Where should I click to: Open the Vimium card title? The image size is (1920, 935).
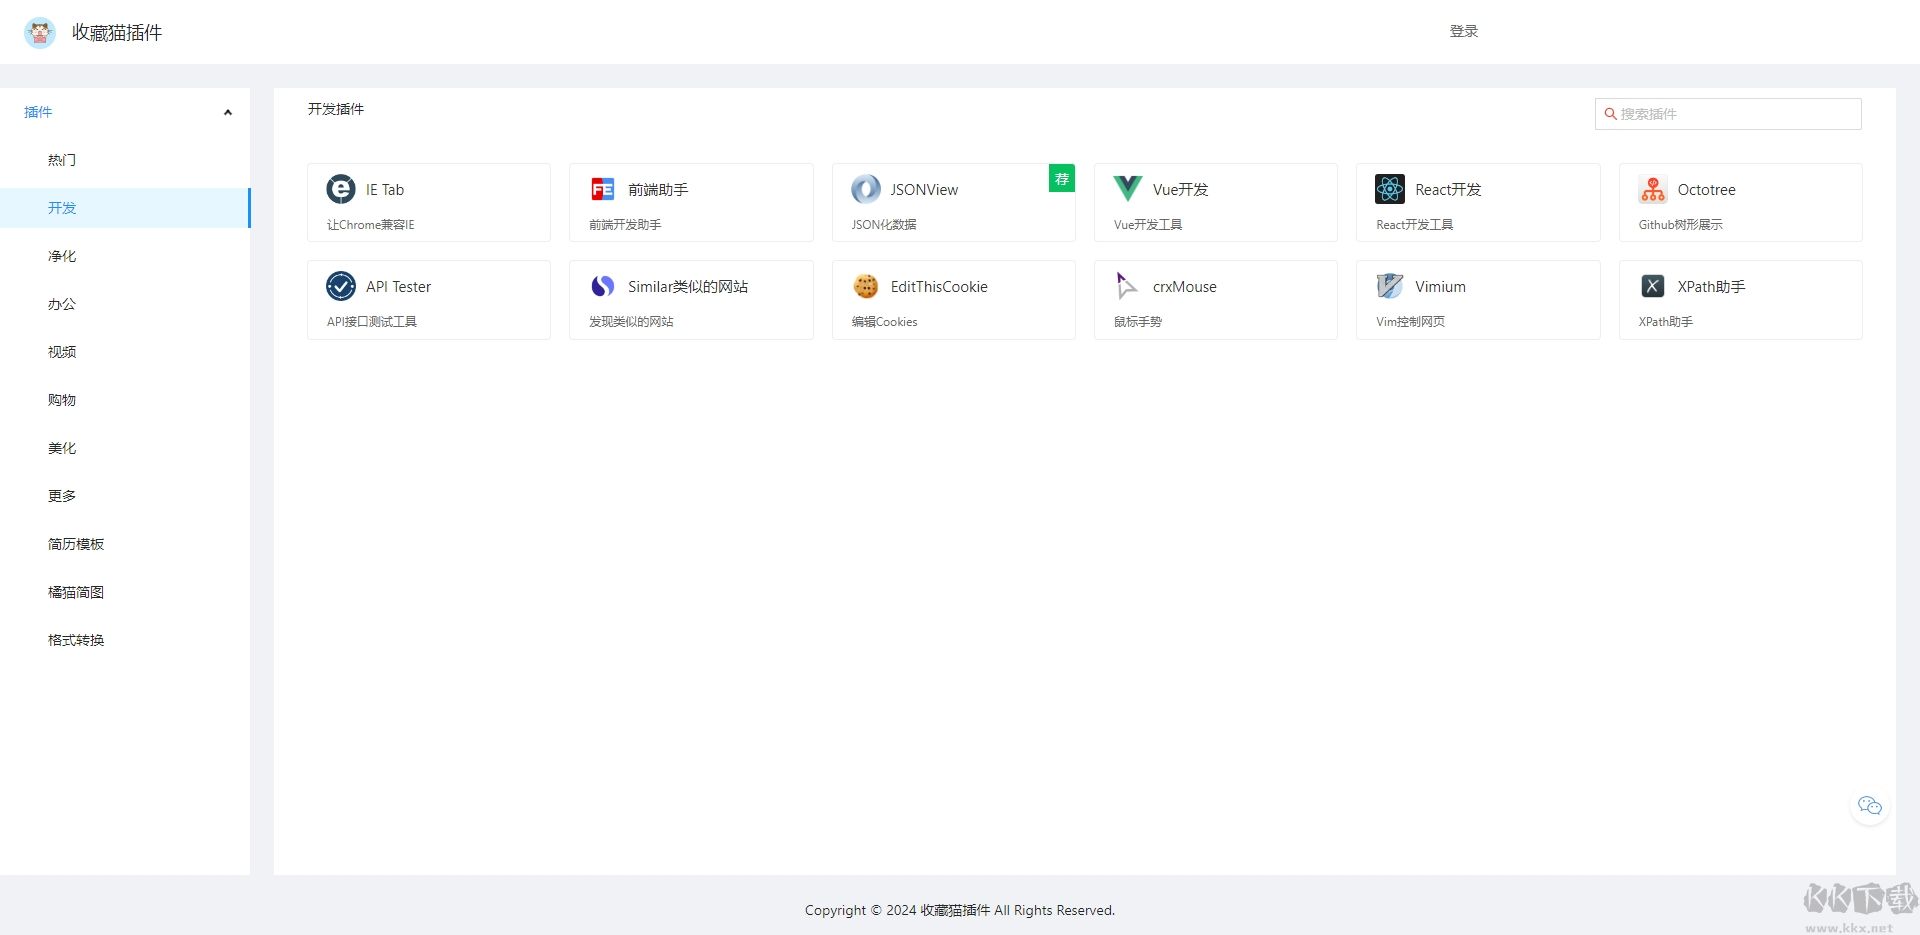pyautogui.click(x=1440, y=286)
